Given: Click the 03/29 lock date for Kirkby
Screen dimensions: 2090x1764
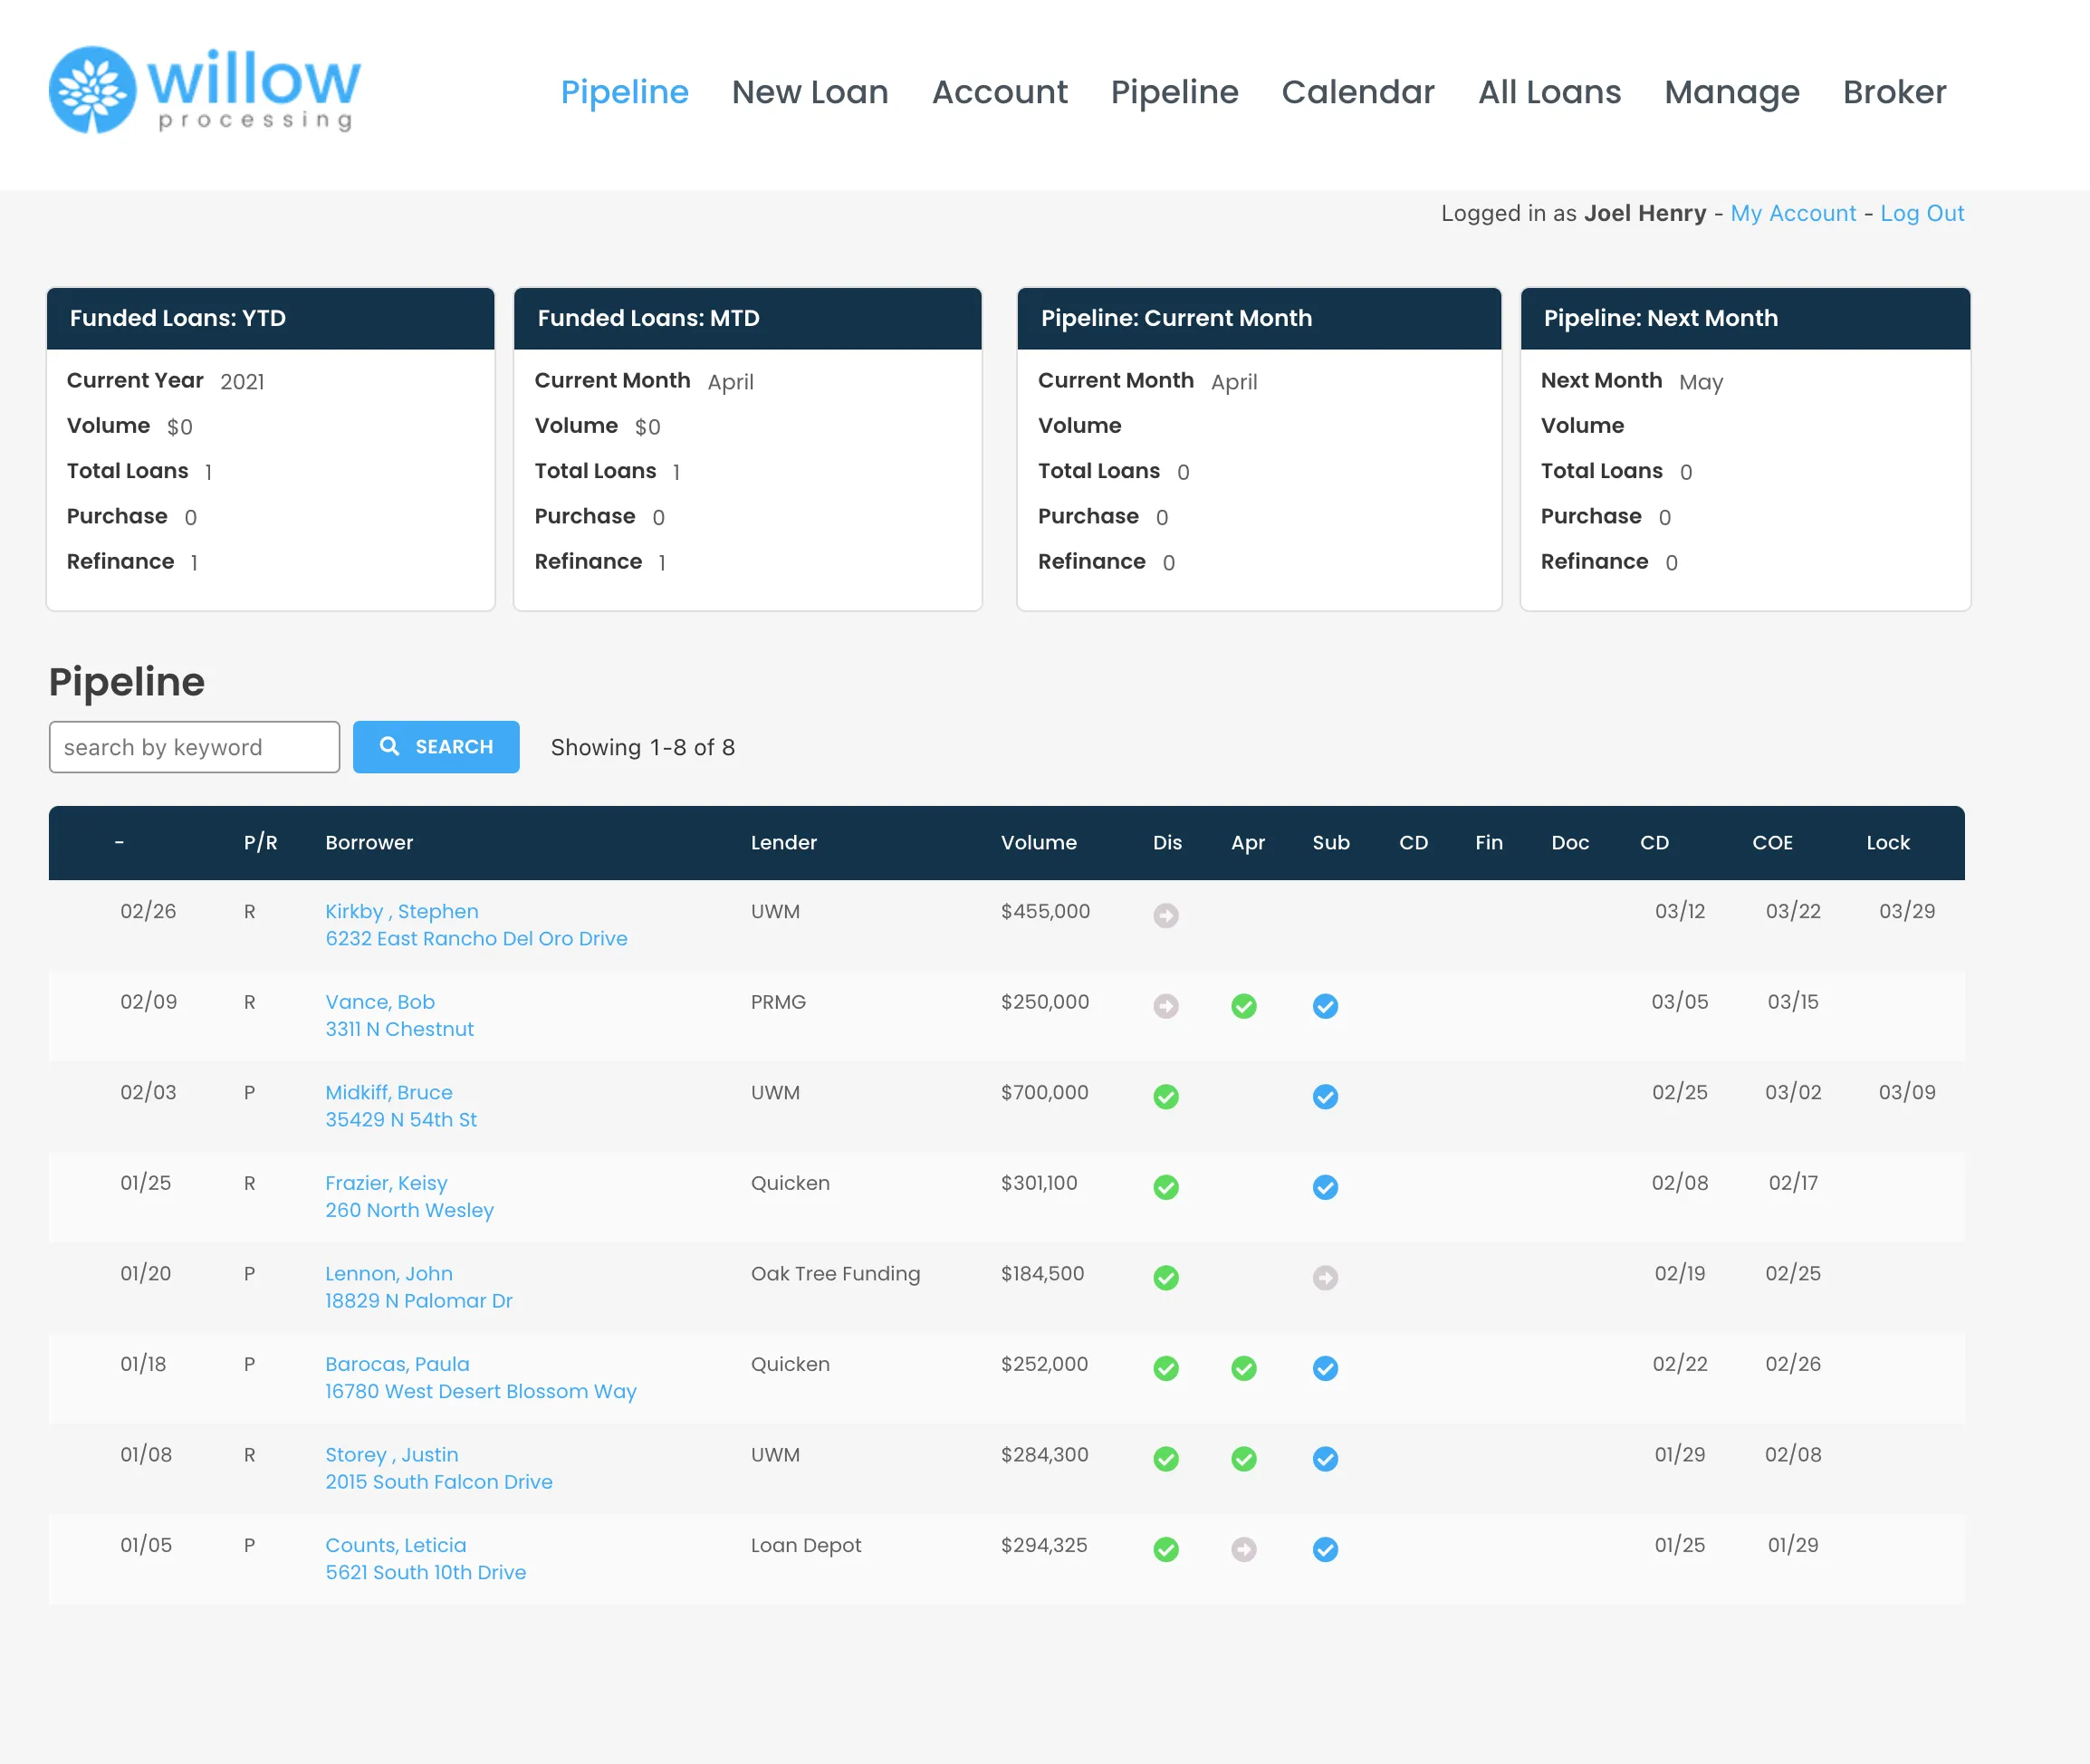Looking at the screenshot, I should (x=1907, y=911).
